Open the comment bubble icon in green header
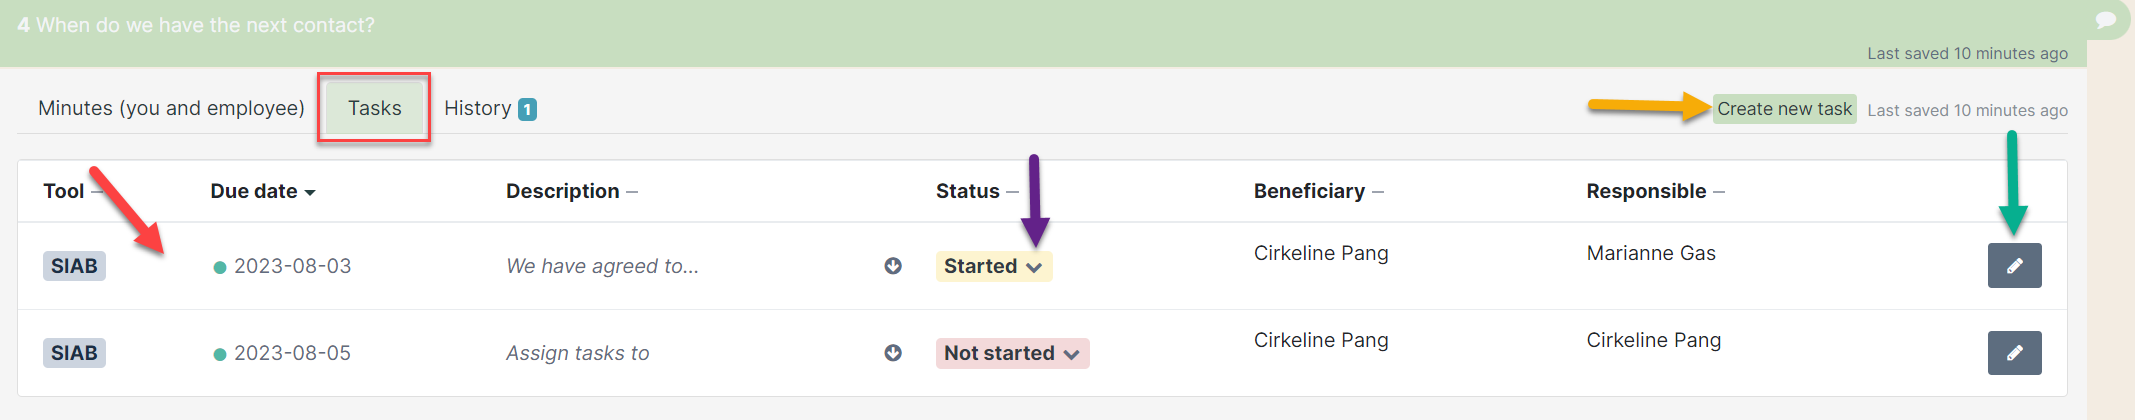2135x420 pixels. click(x=2105, y=20)
